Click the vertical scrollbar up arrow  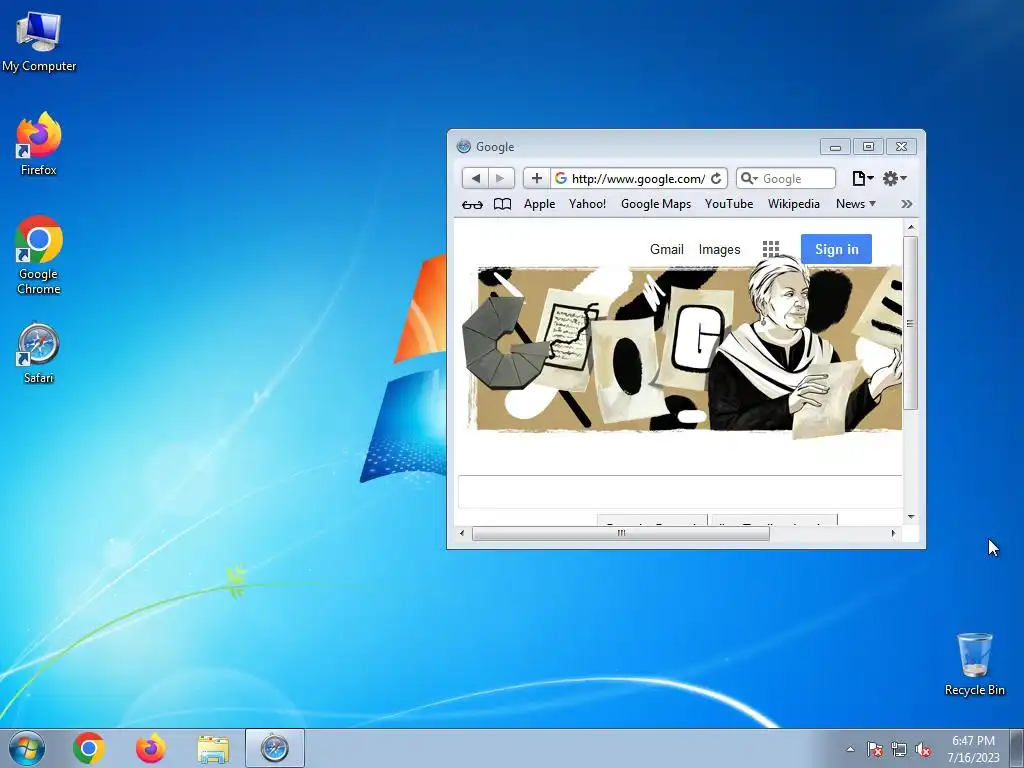click(x=911, y=227)
